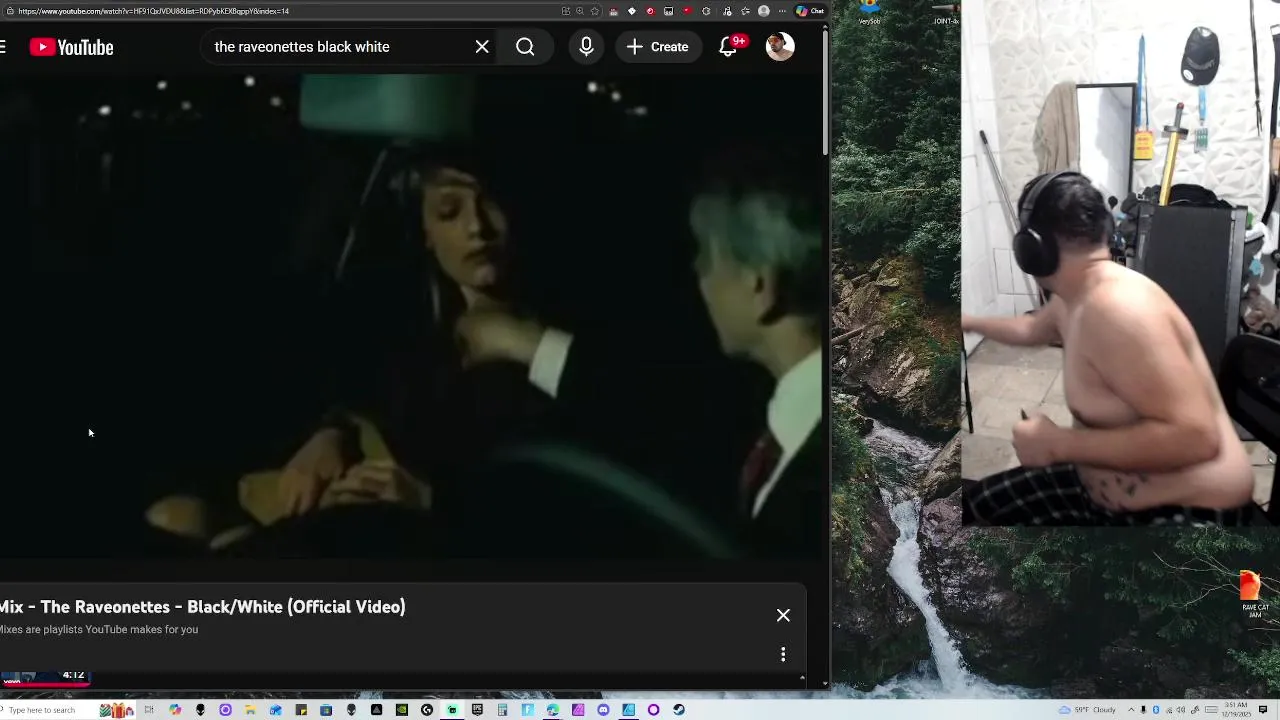Open the Mix playlist three-dot options
Viewport: 1280px width, 720px height.
pyautogui.click(x=783, y=654)
